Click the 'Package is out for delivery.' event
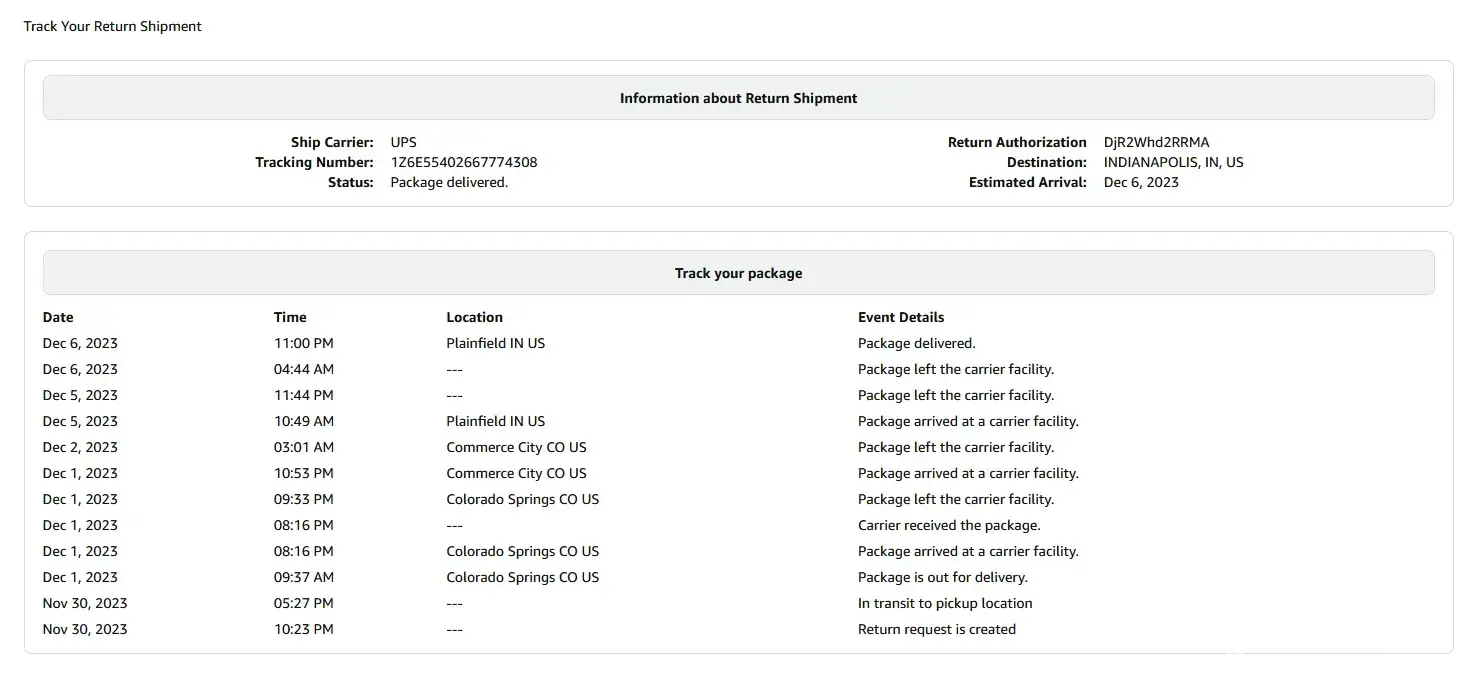 [942, 577]
